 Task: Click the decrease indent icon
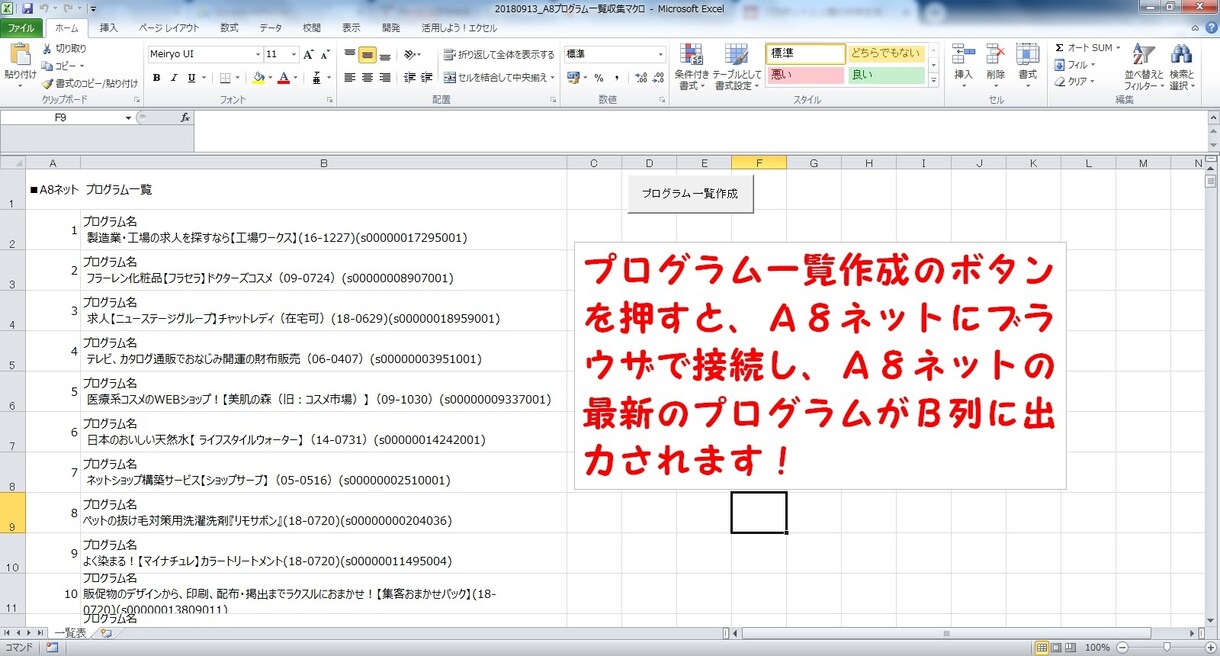pos(409,78)
